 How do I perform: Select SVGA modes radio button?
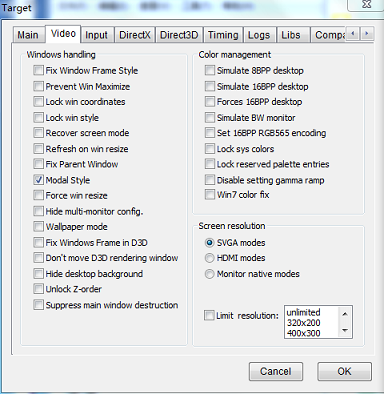click(x=209, y=243)
